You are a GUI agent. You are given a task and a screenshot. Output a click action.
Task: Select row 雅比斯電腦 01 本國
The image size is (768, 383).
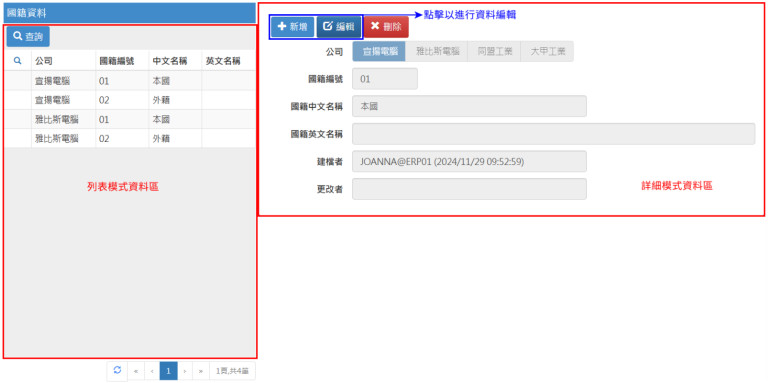coord(130,119)
